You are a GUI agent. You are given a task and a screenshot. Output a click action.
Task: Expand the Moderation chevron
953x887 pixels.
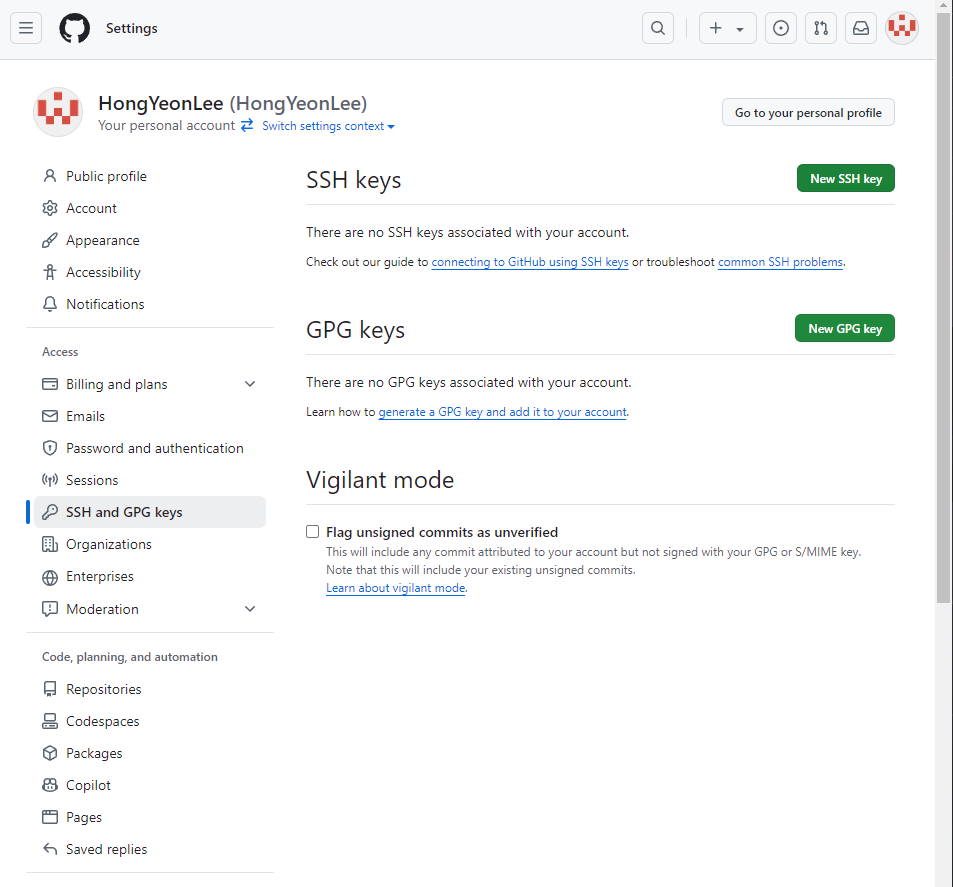(x=250, y=609)
